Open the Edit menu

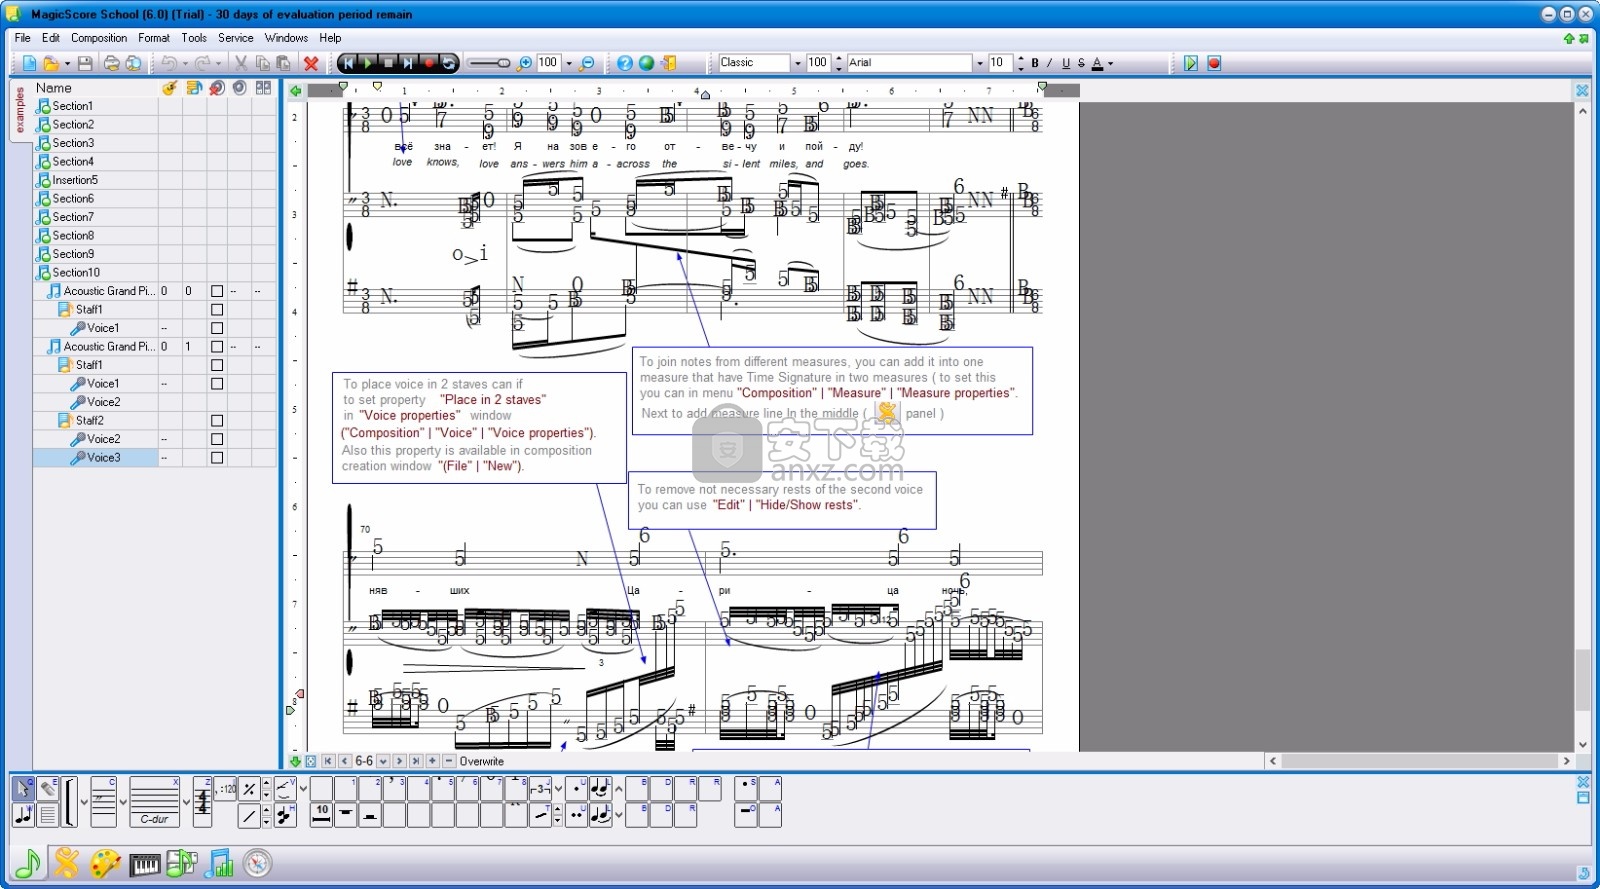click(x=51, y=38)
